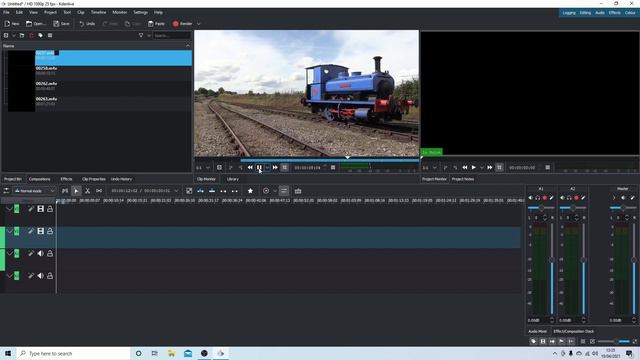
Task: Click the New project toolbar button
Action: coord(12,24)
